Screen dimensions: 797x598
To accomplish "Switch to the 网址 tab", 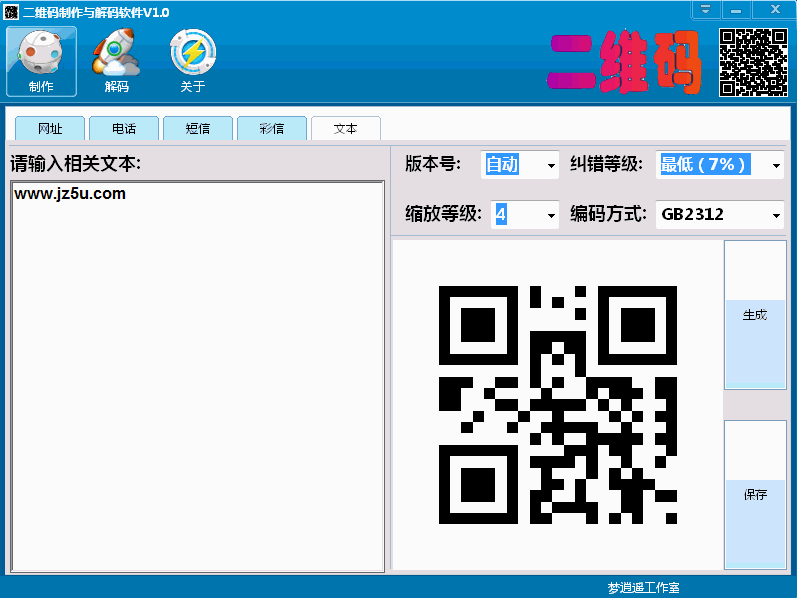I will point(50,129).
